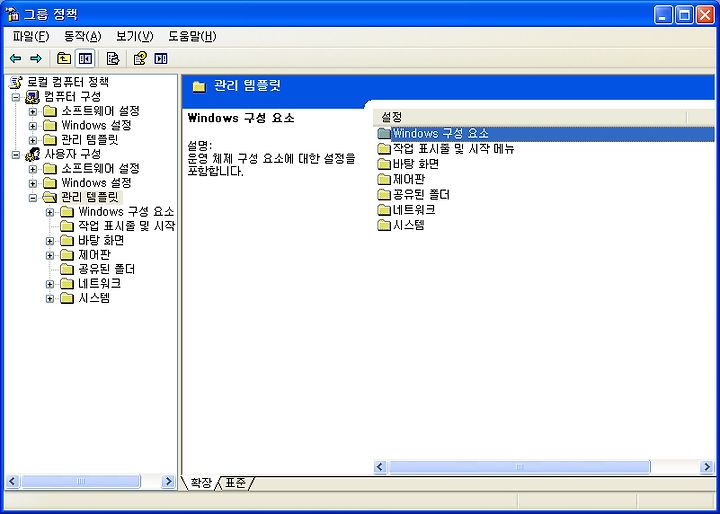Viewport: 720px width, 514px height.
Task: Expand 관리 템플릿 under 컴퓨터 구성
Action: pyautogui.click(x=33, y=140)
